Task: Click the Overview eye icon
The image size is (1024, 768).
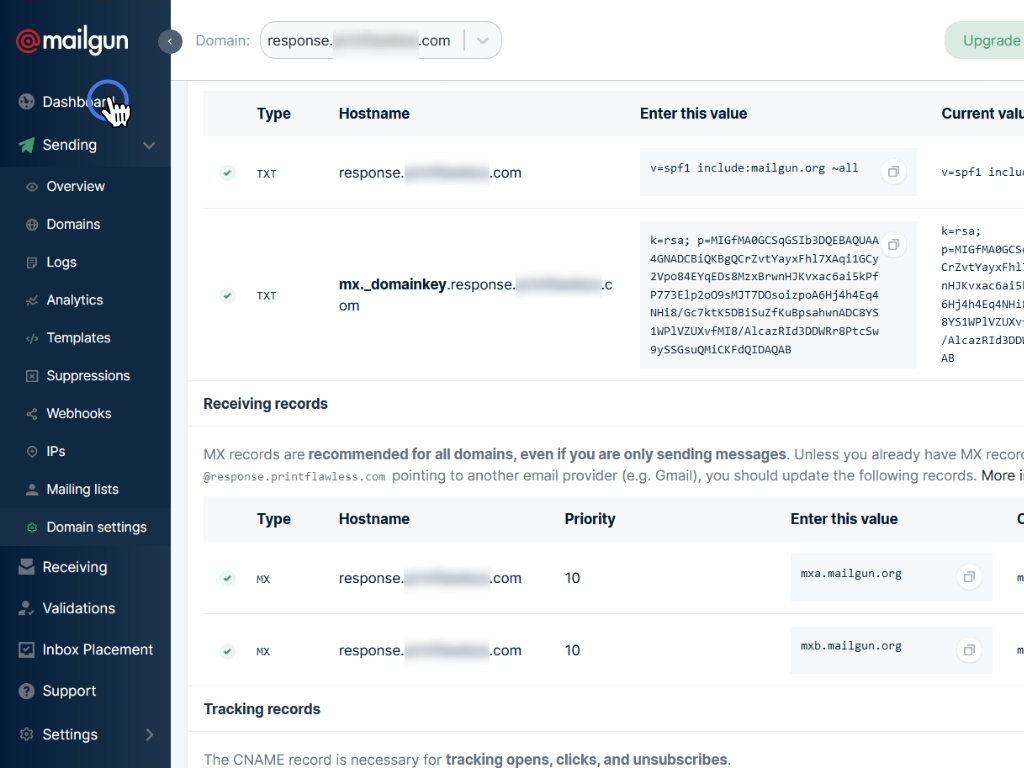Action: tap(31, 187)
